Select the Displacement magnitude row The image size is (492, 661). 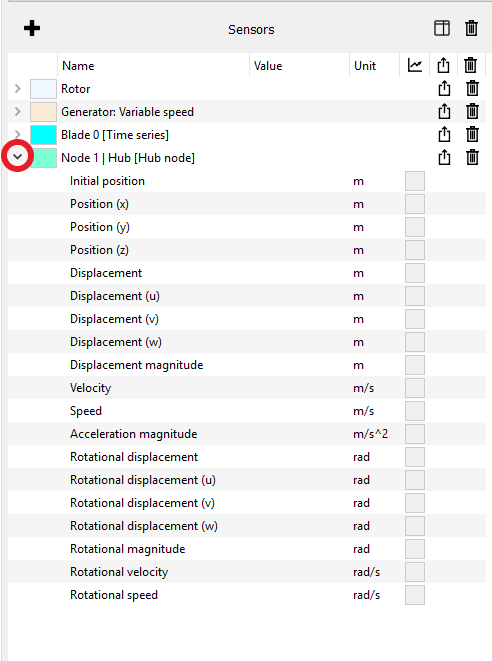pyautogui.click(x=247, y=365)
